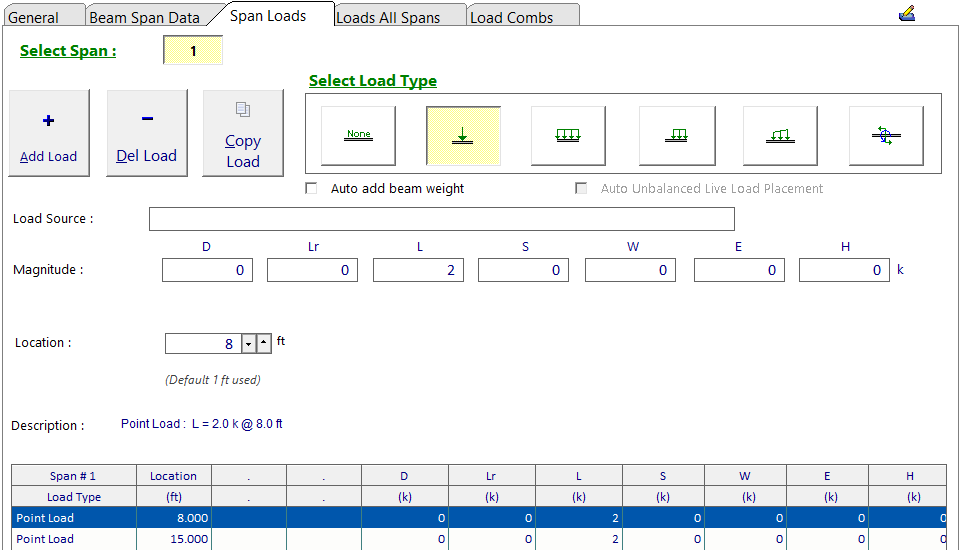Choose the full uniform distributed load icon
Viewport: 962px width, 550px height.
pyautogui.click(x=568, y=135)
